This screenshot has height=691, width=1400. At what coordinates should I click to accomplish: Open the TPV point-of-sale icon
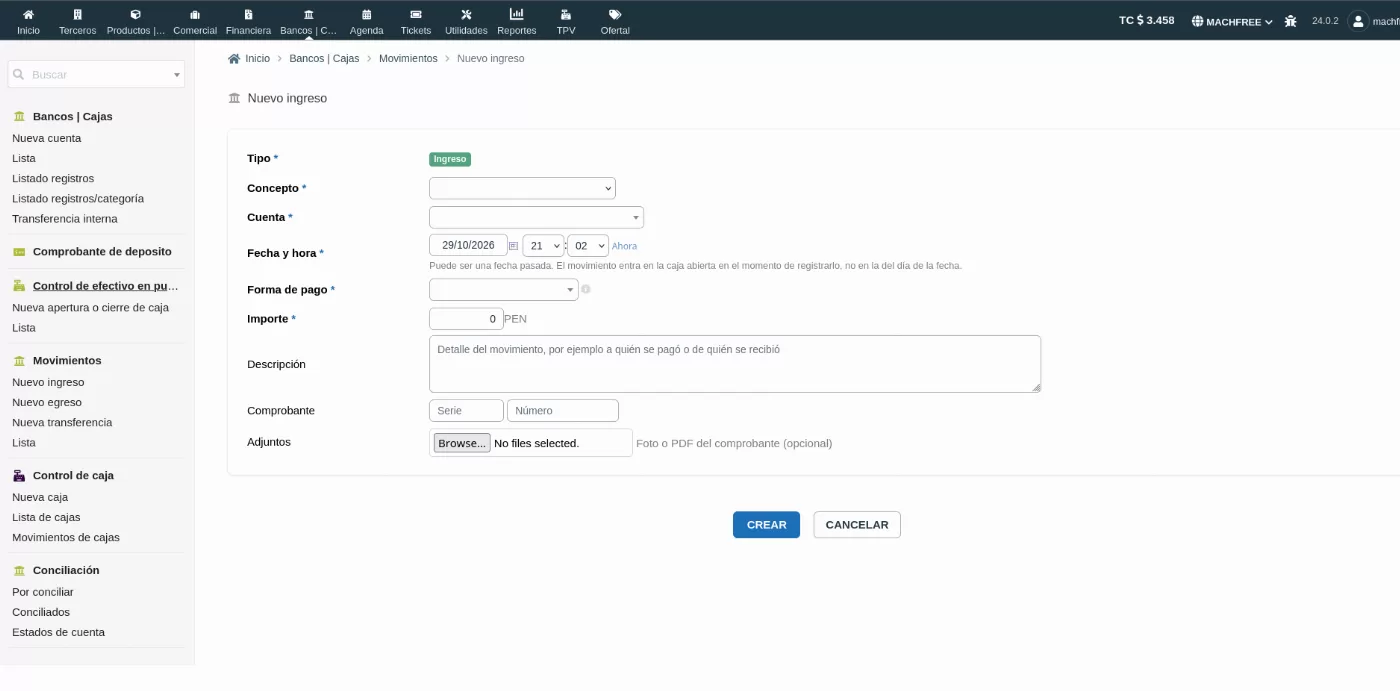tap(566, 15)
